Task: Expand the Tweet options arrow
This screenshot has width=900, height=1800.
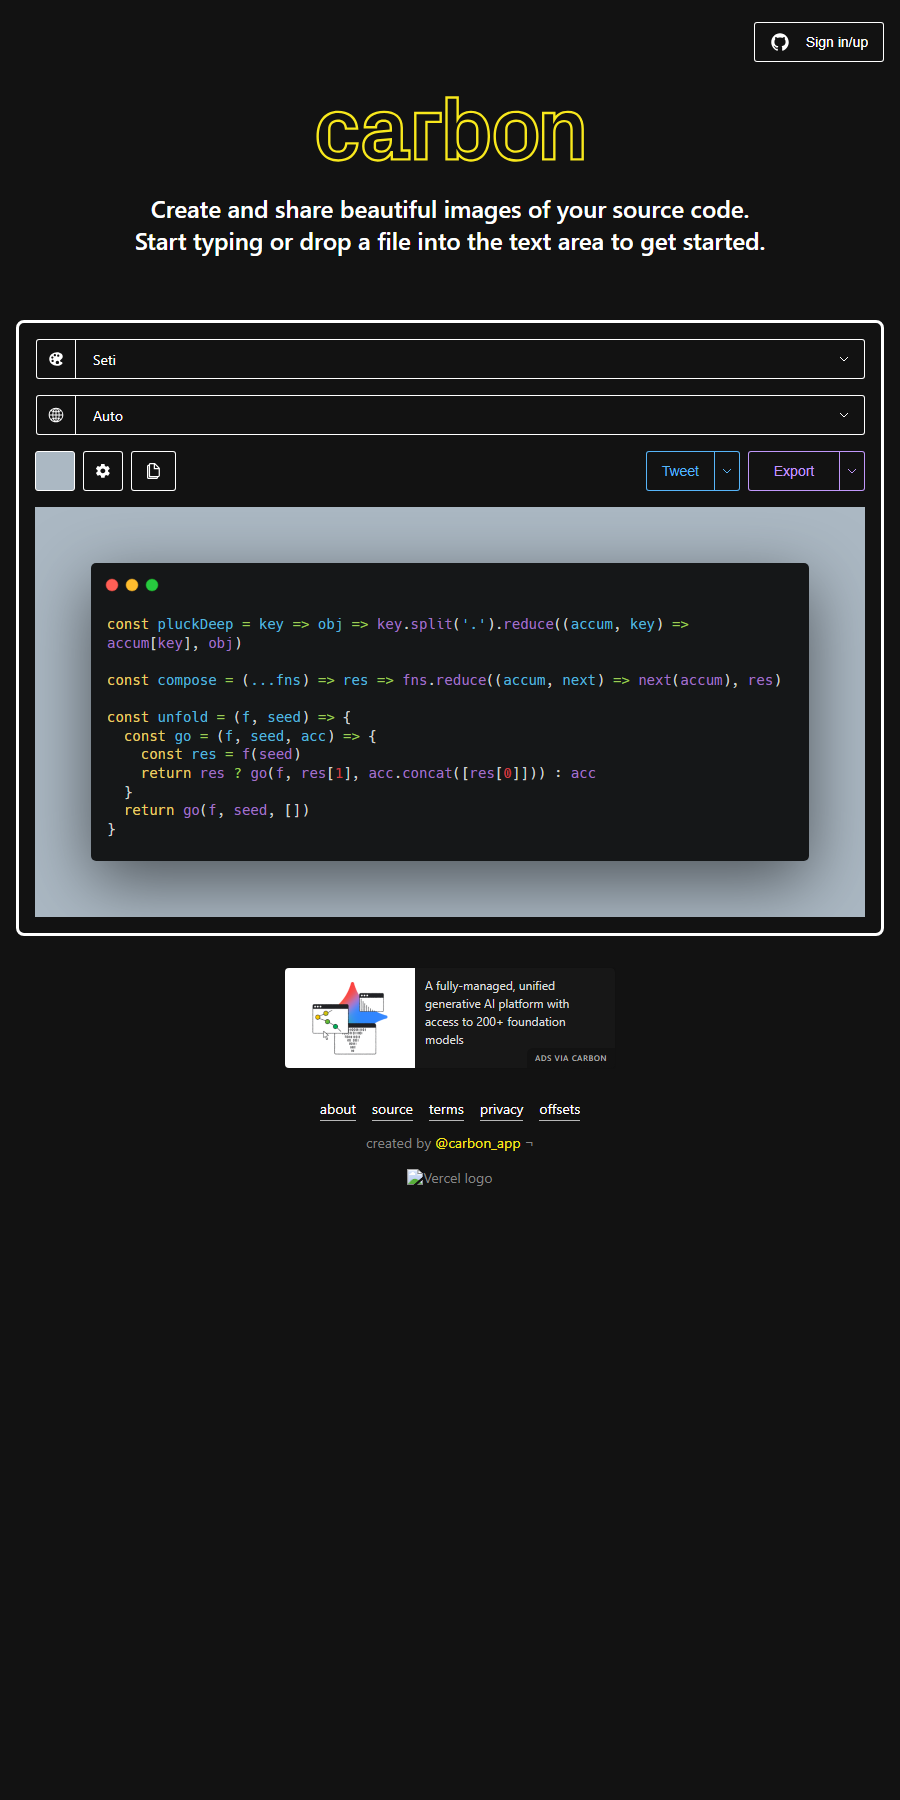Action: pos(727,471)
